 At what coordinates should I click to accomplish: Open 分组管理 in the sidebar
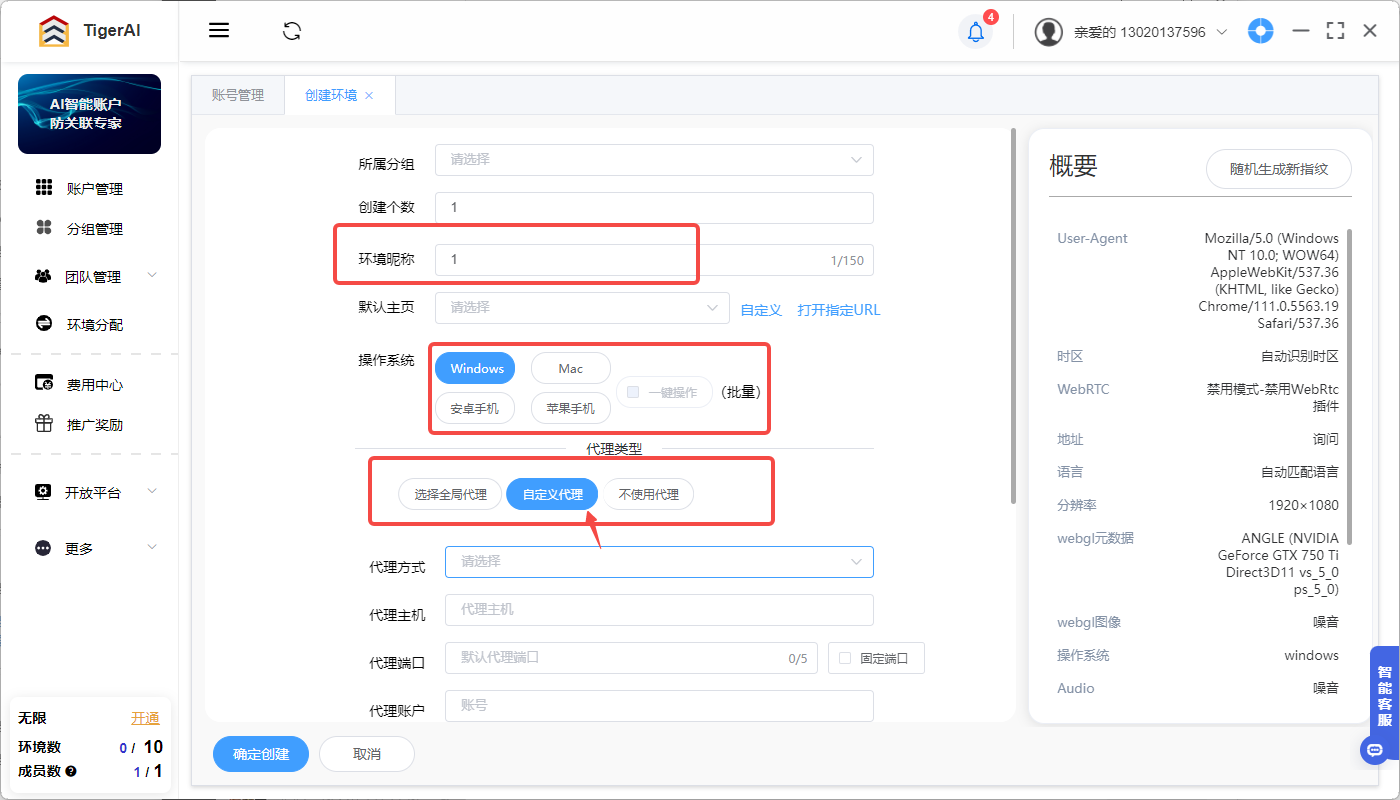95,229
